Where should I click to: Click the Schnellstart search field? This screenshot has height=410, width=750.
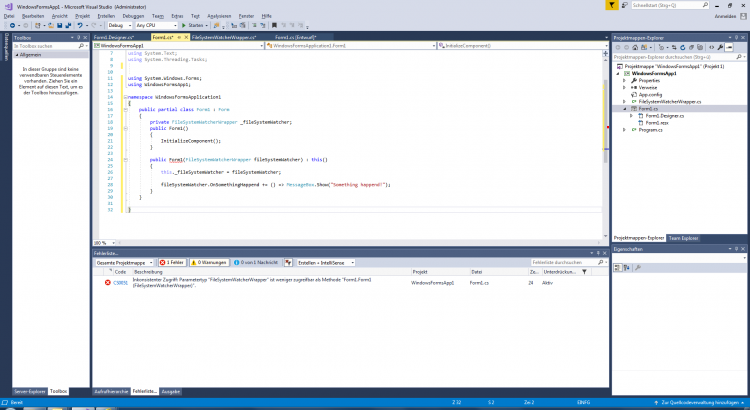tap(670, 5)
